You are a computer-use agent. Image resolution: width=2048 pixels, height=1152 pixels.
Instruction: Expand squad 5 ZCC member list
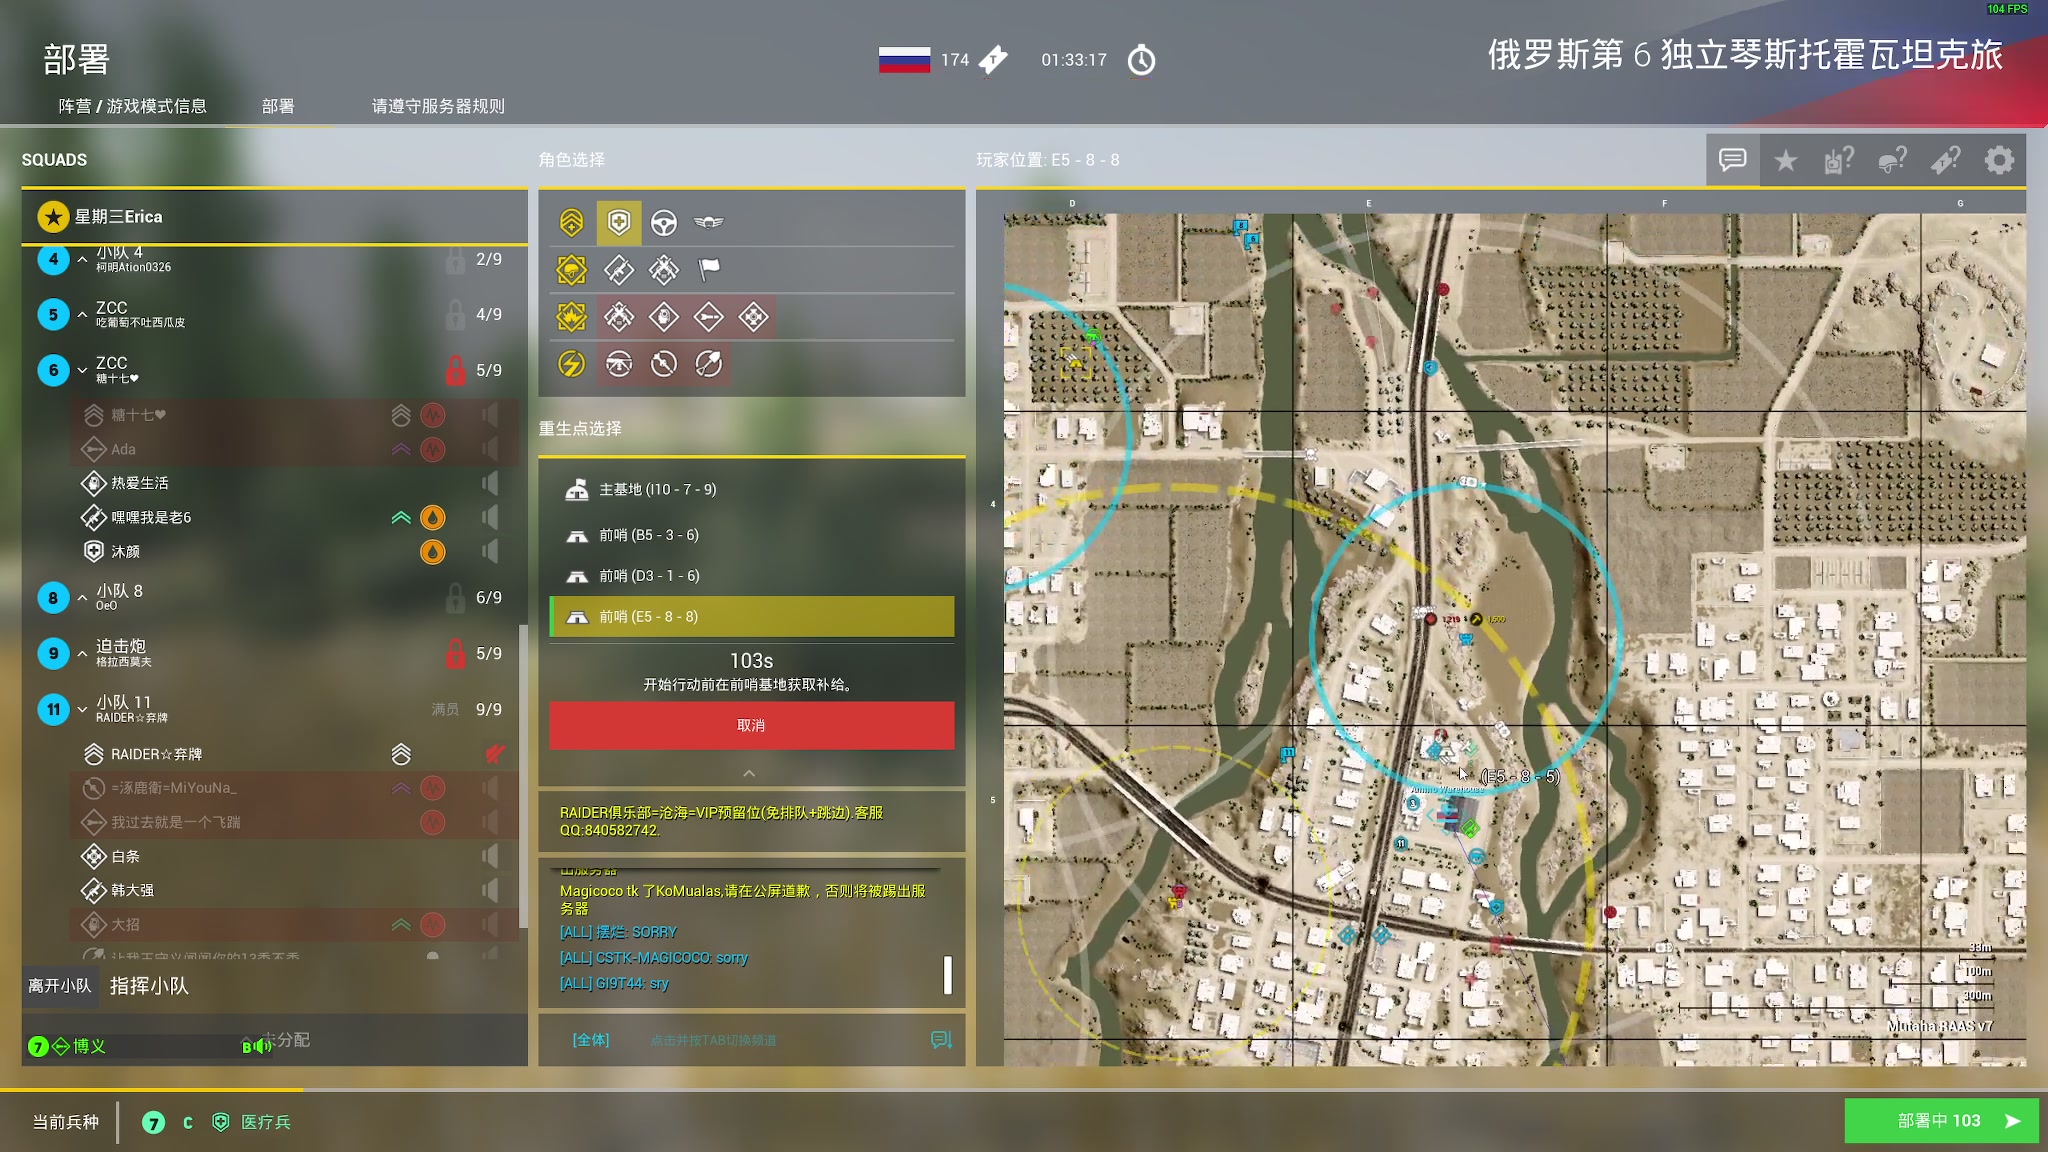82,314
